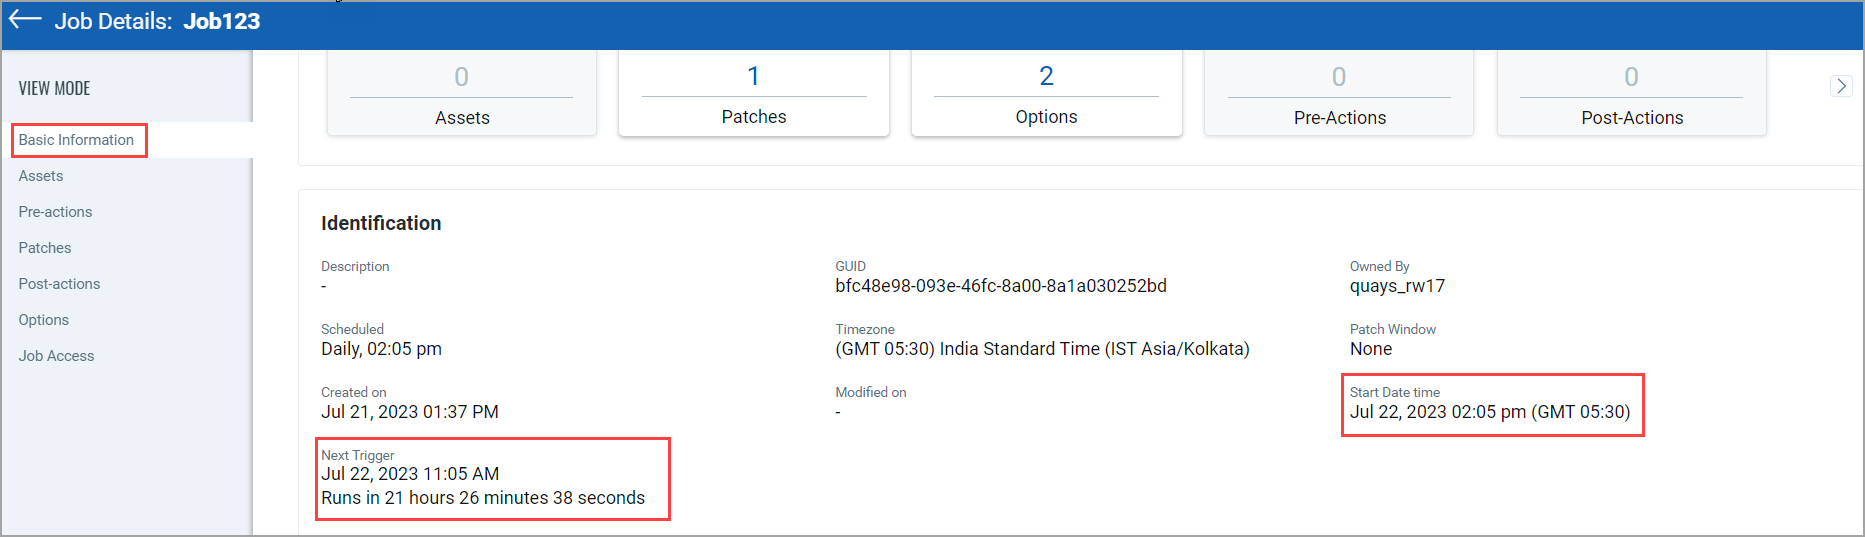Go to Assets in sidebar
The image size is (1865, 537).
pyautogui.click(x=41, y=176)
